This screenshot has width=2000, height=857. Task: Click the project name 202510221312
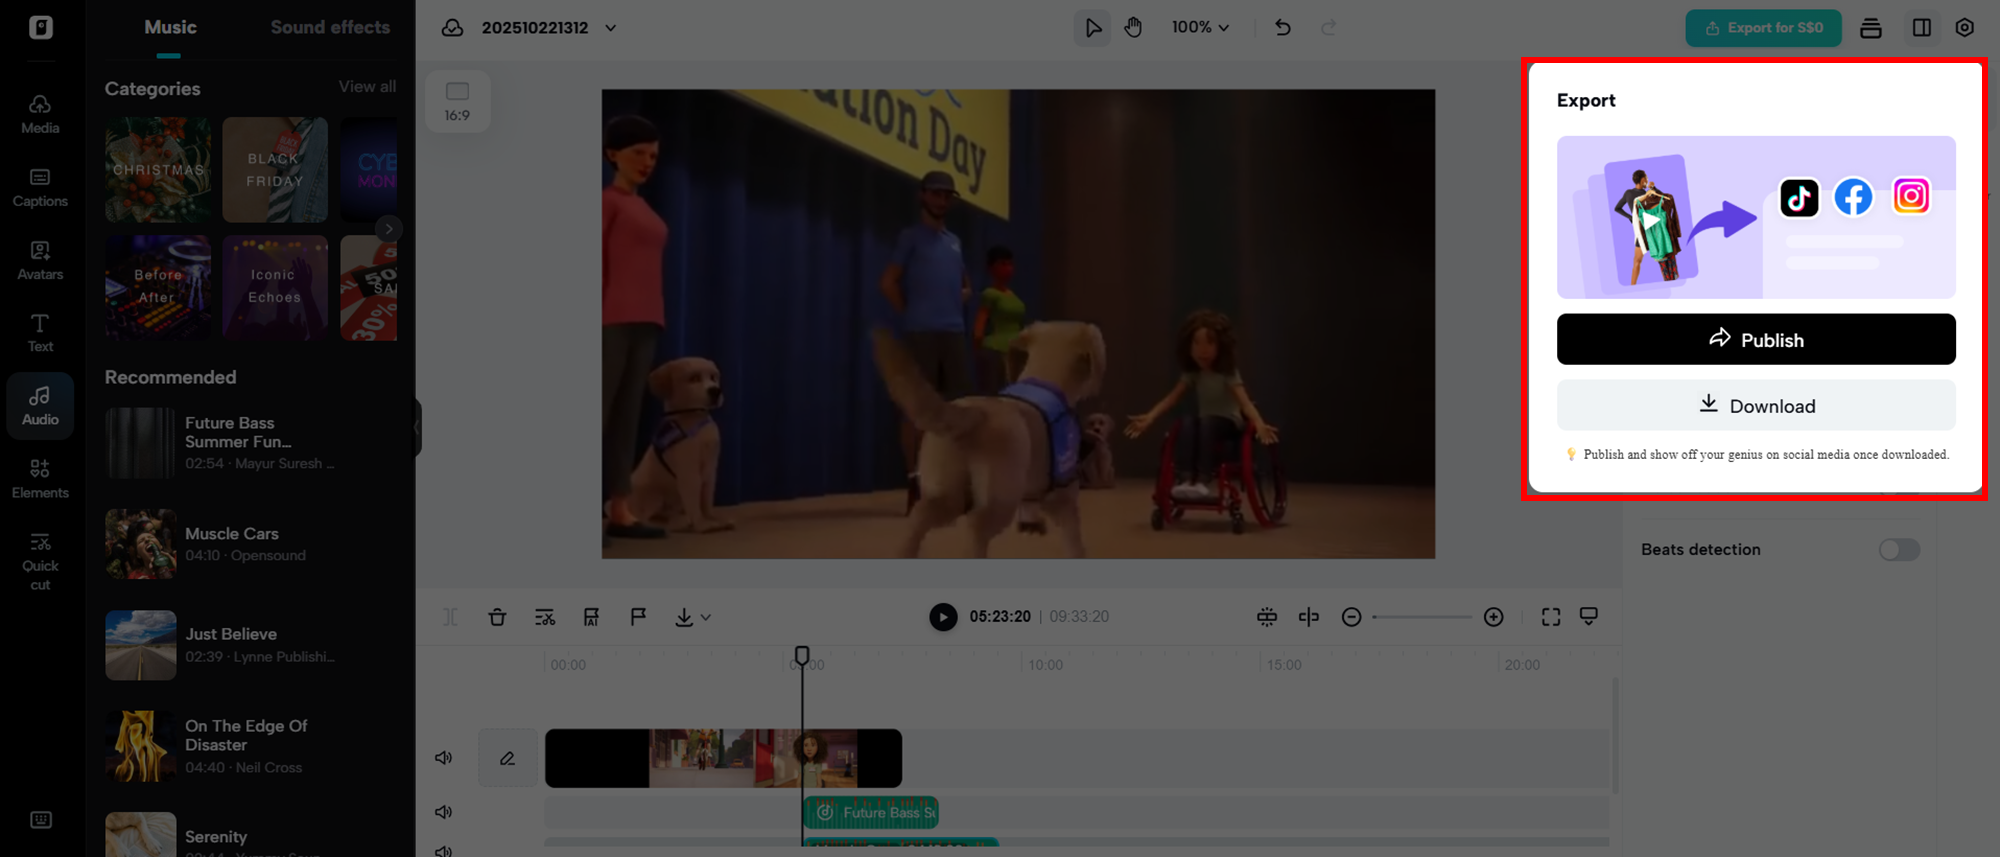pyautogui.click(x=535, y=28)
